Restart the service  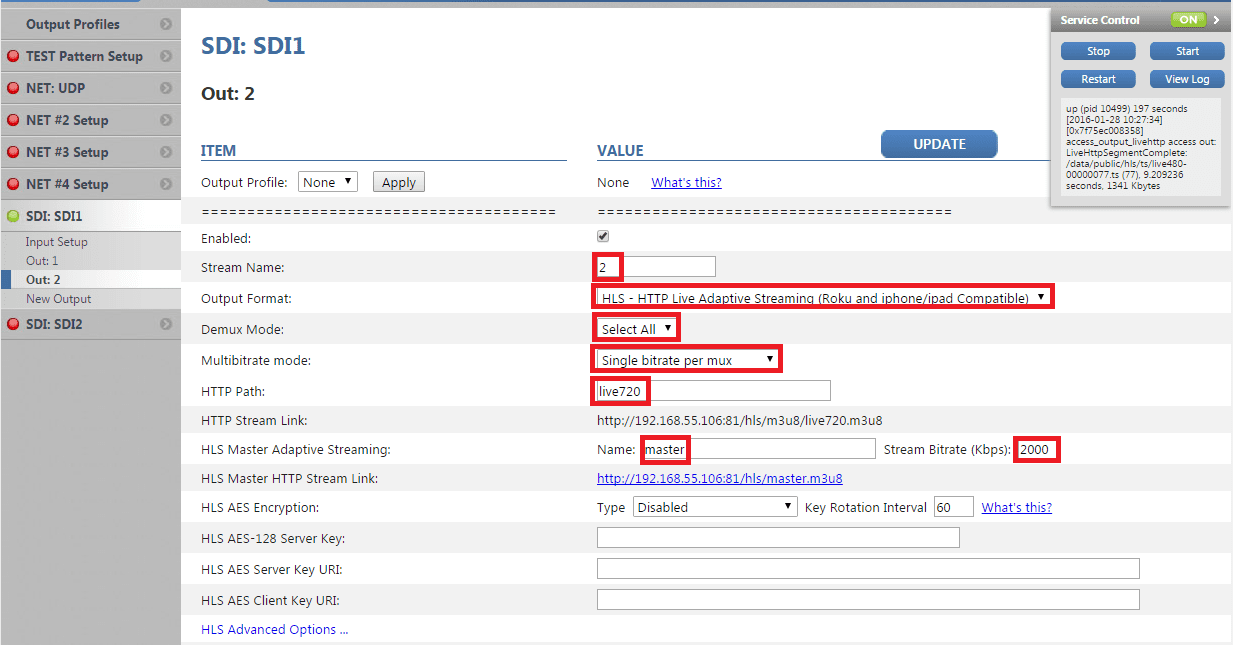coord(1098,79)
